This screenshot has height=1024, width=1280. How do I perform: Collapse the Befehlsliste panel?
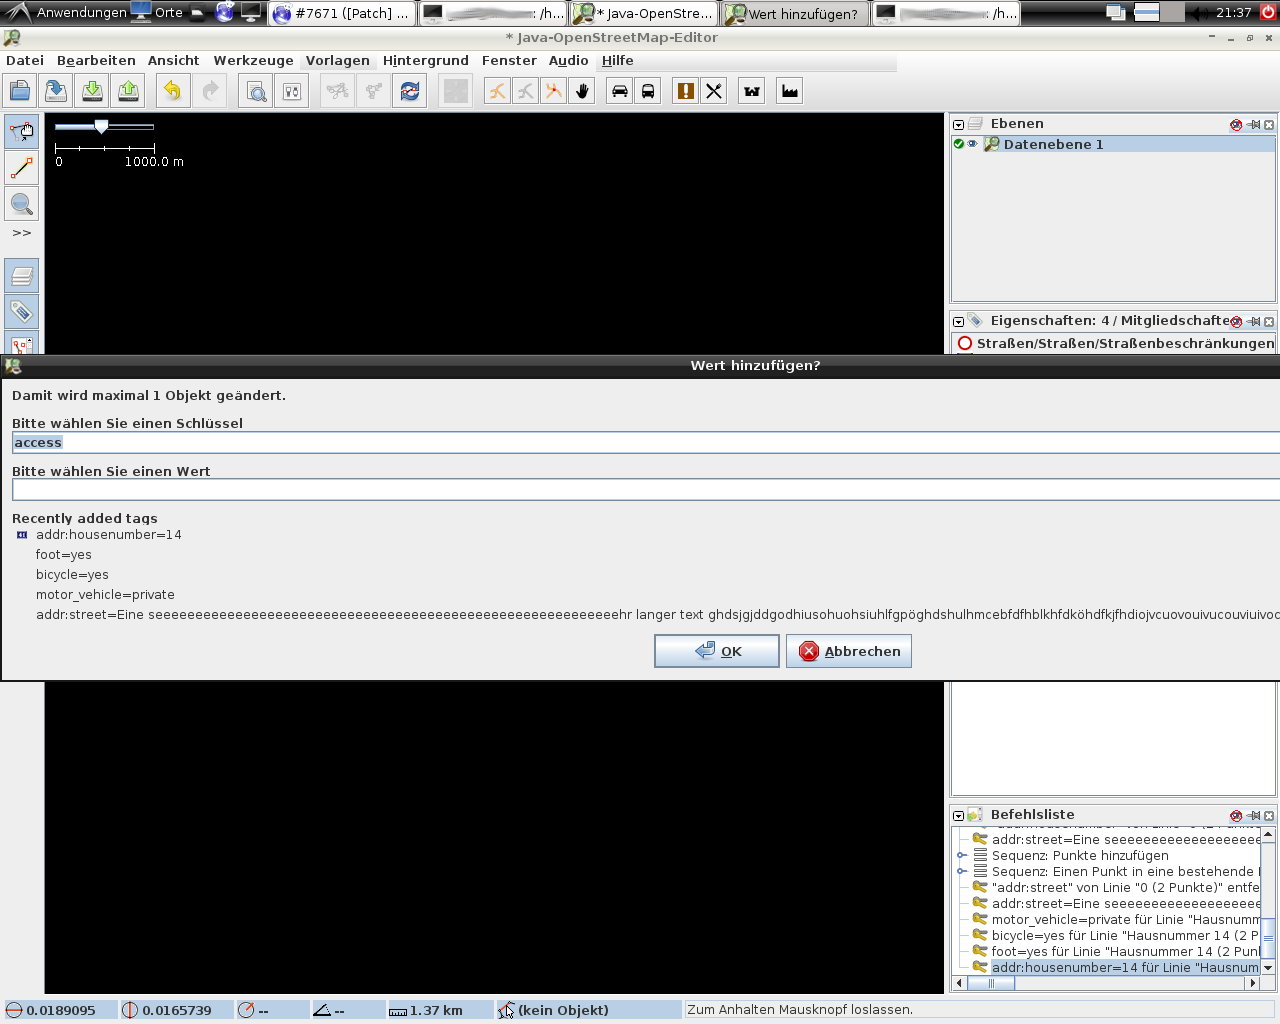[x=958, y=816]
